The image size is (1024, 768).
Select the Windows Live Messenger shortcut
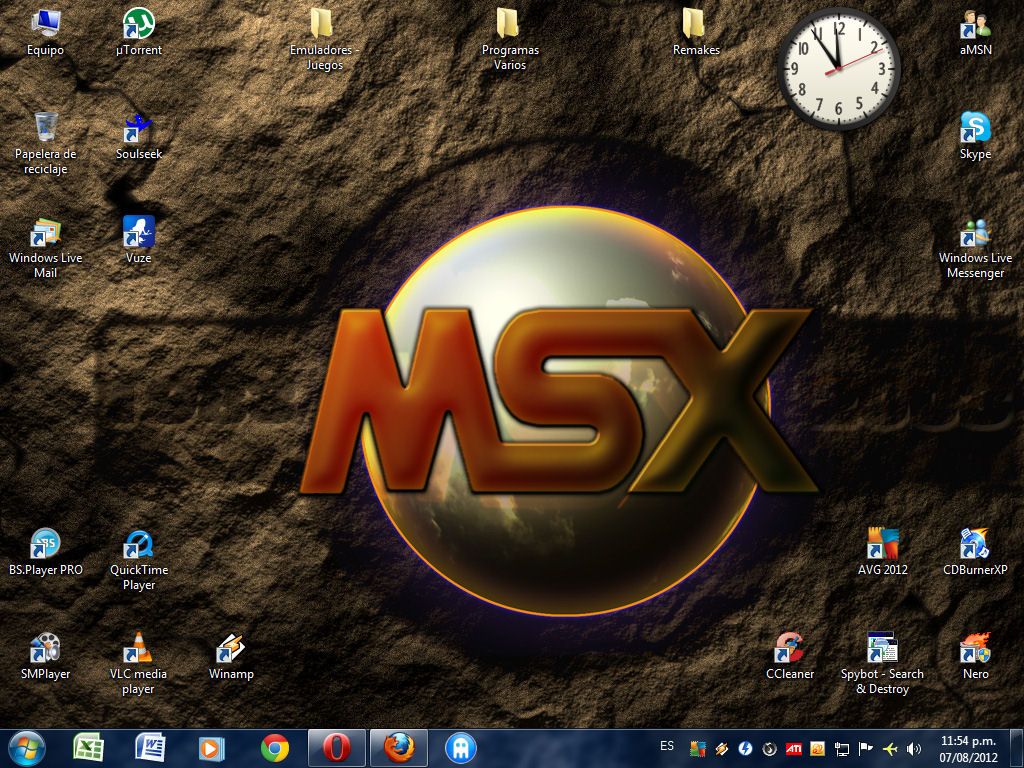975,248
